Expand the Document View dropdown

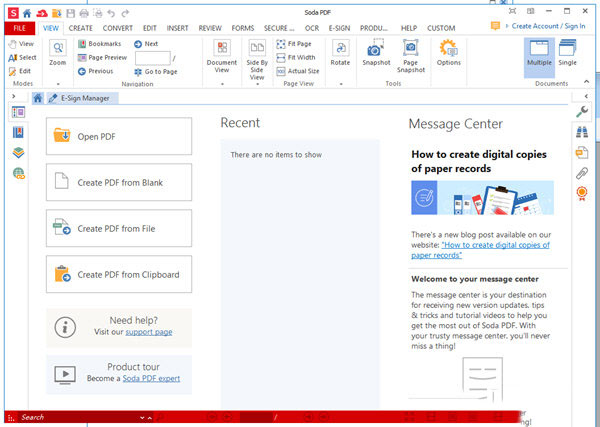click(222, 83)
